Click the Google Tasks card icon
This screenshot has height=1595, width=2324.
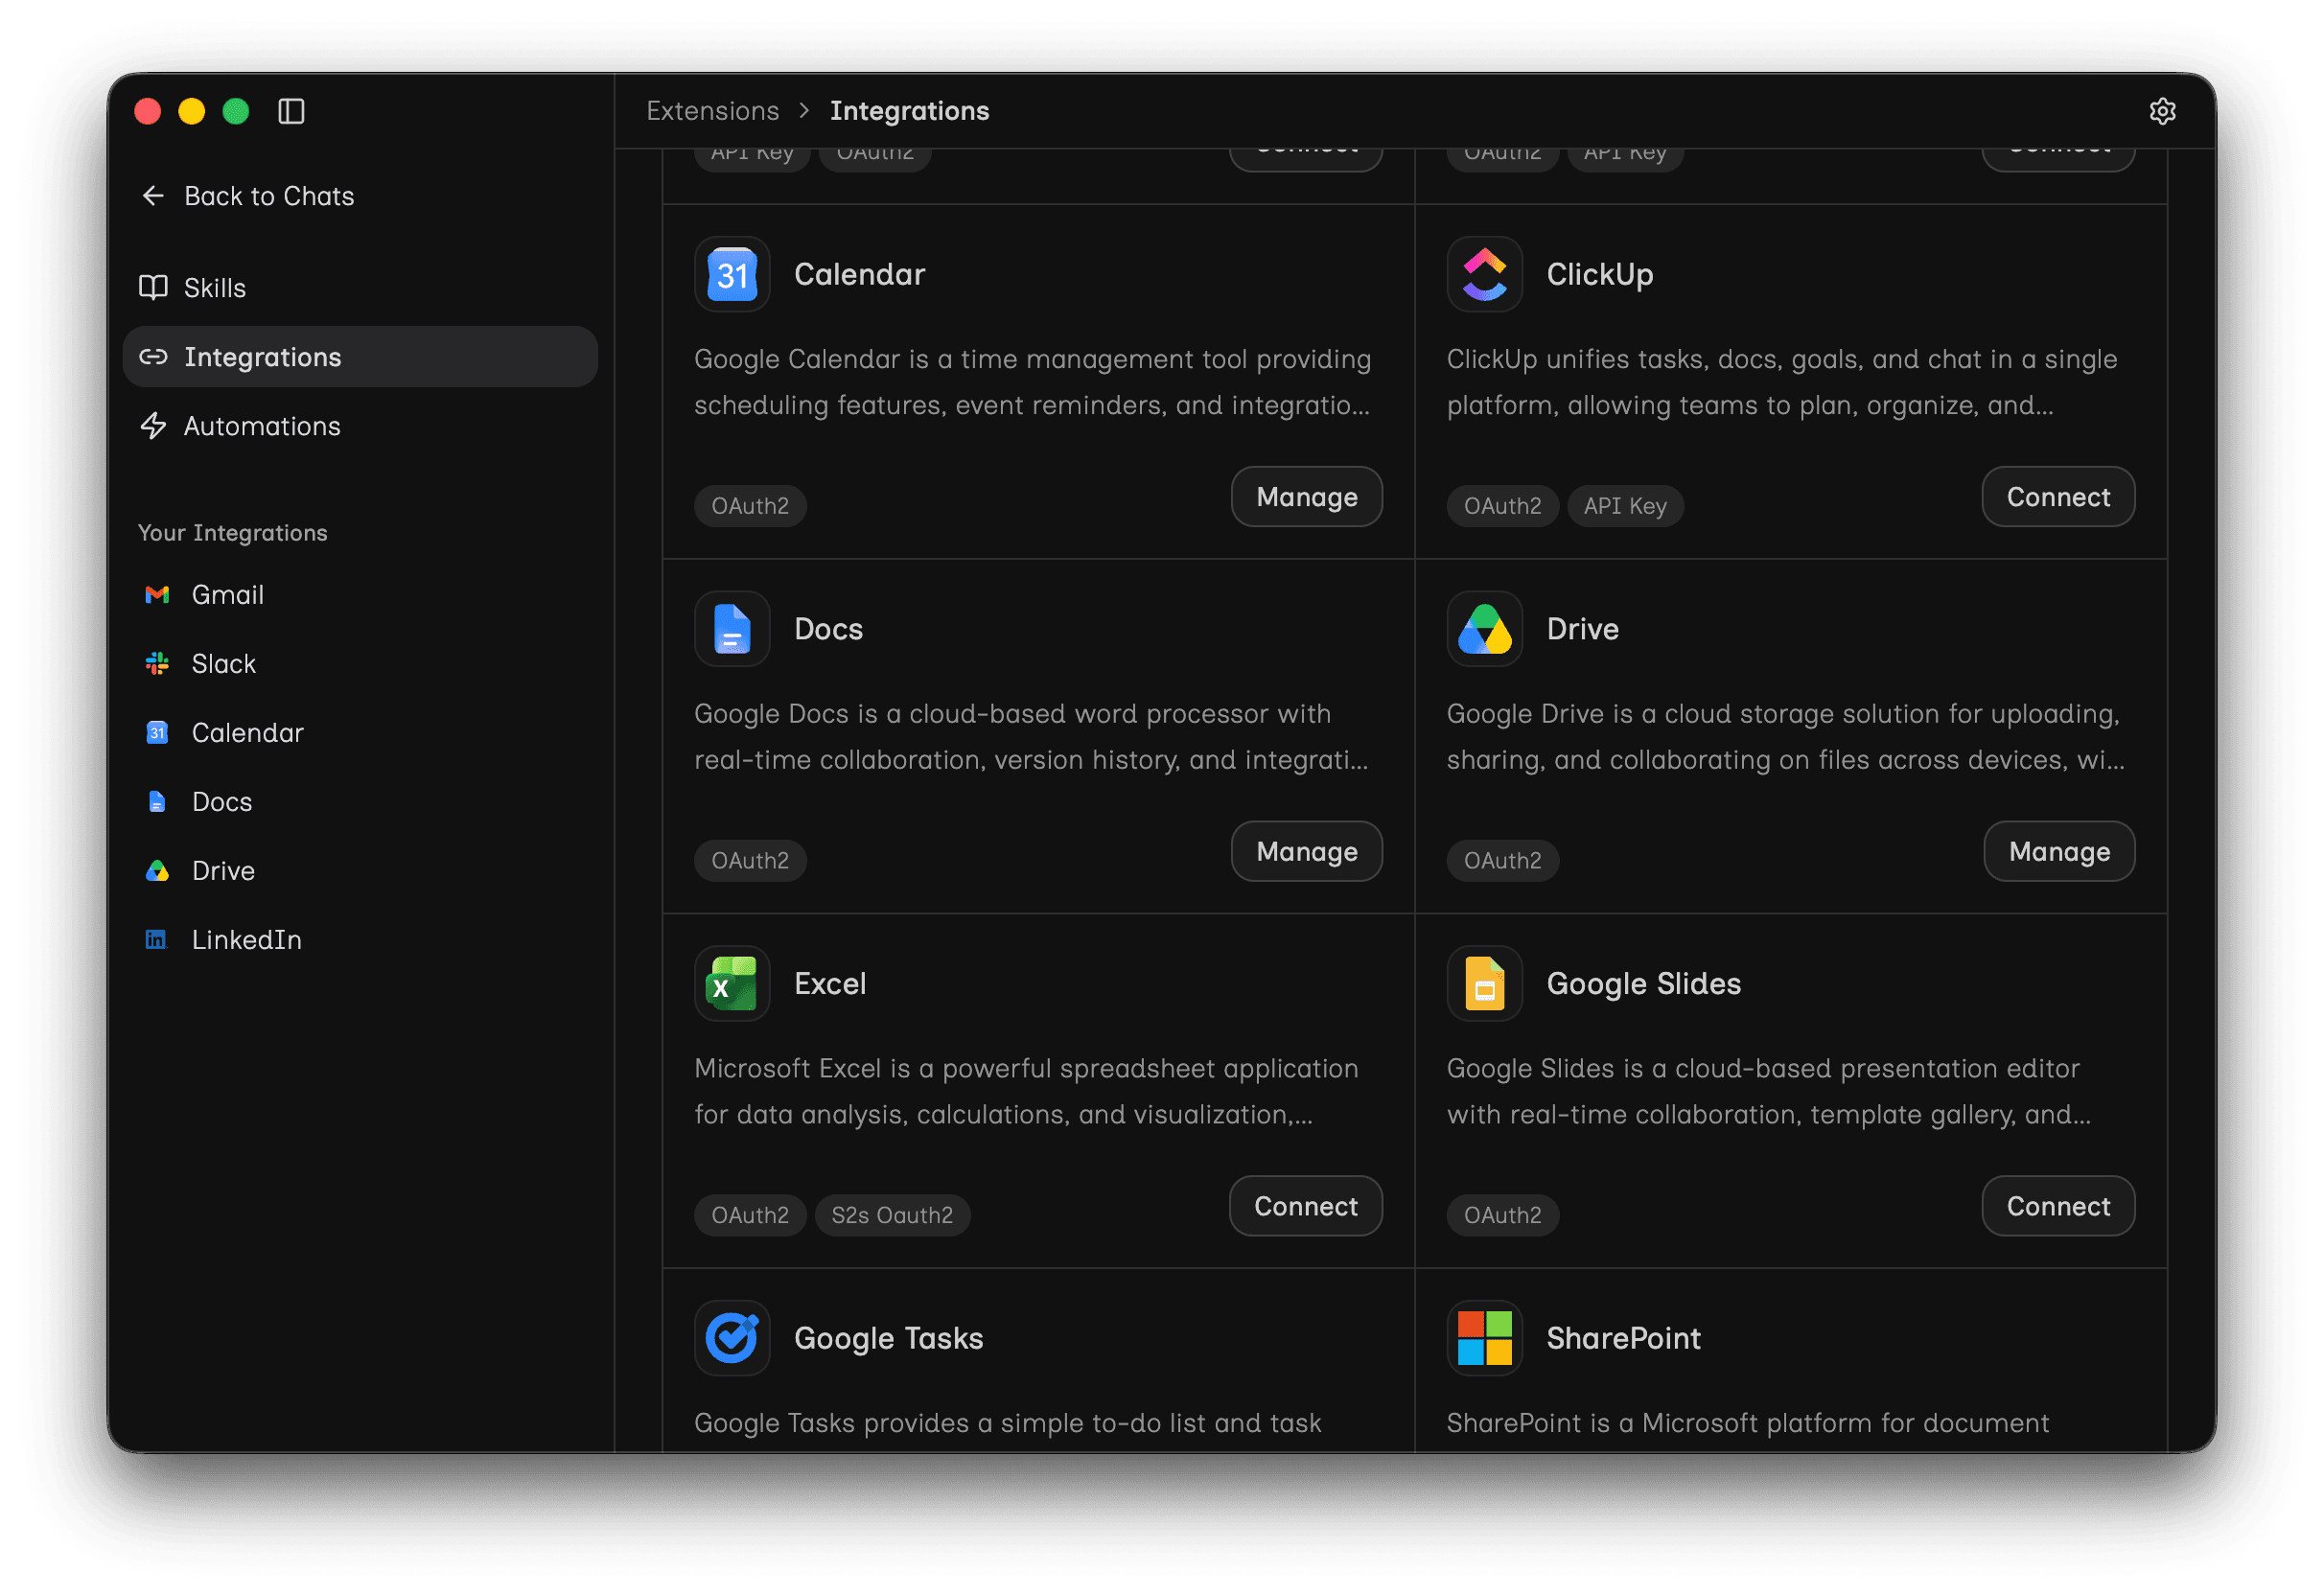point(732,1339)
